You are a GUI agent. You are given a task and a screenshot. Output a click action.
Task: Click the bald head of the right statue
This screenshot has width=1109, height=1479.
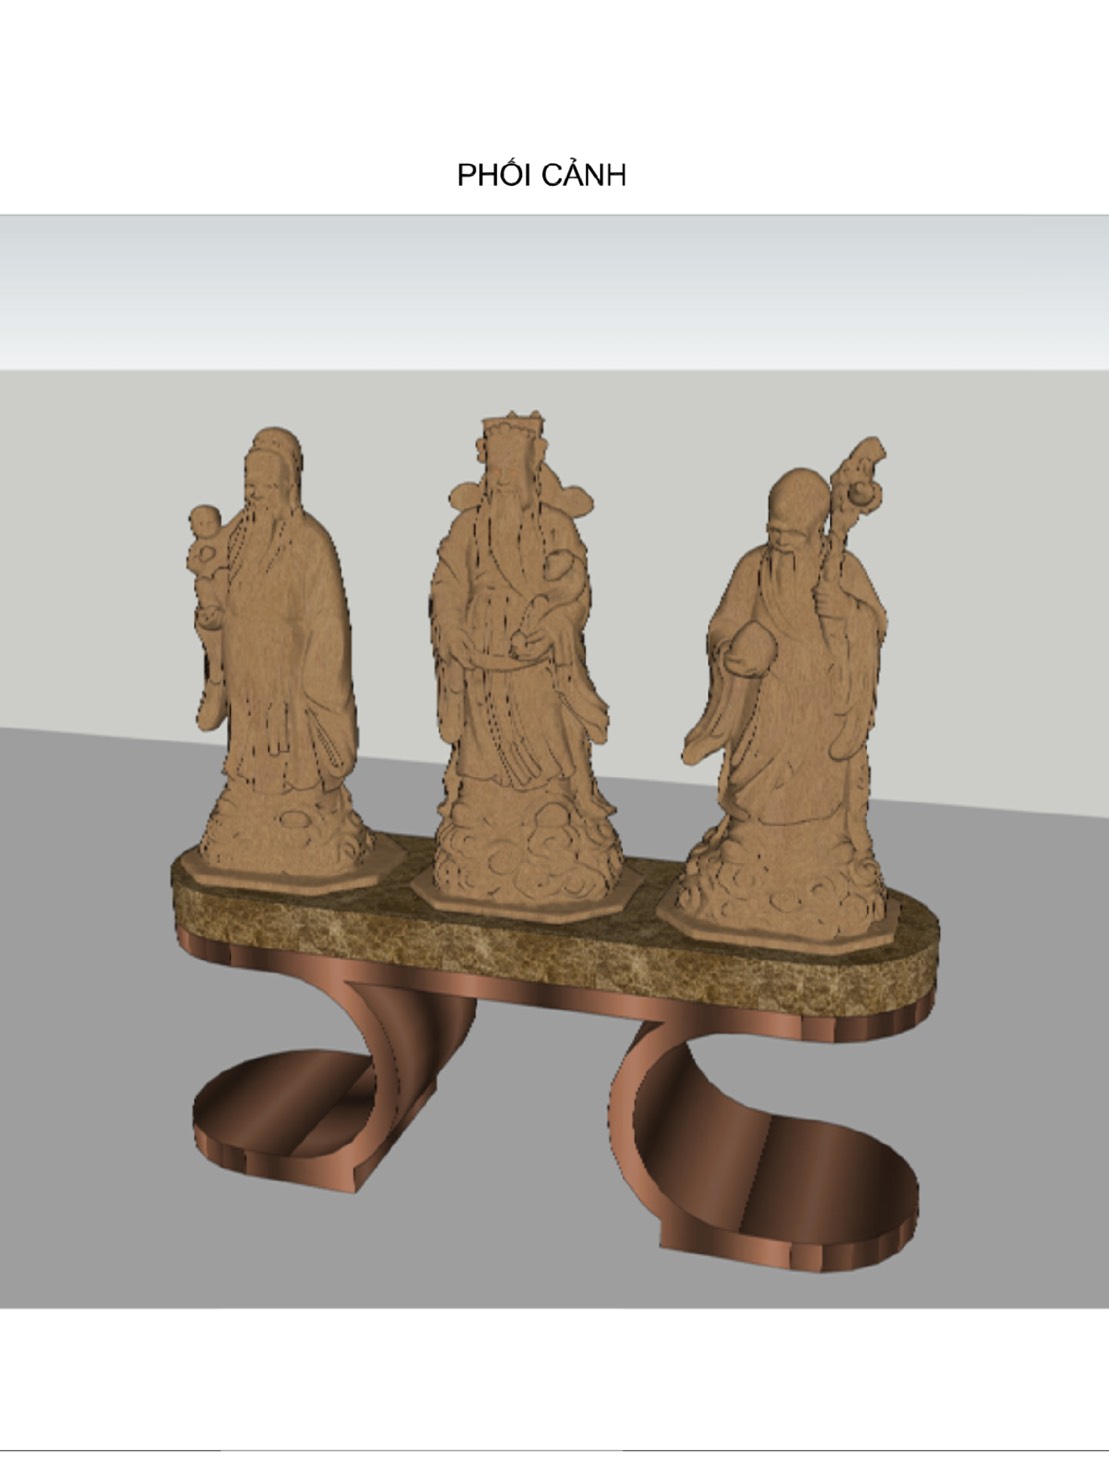(x=798, y=495)
